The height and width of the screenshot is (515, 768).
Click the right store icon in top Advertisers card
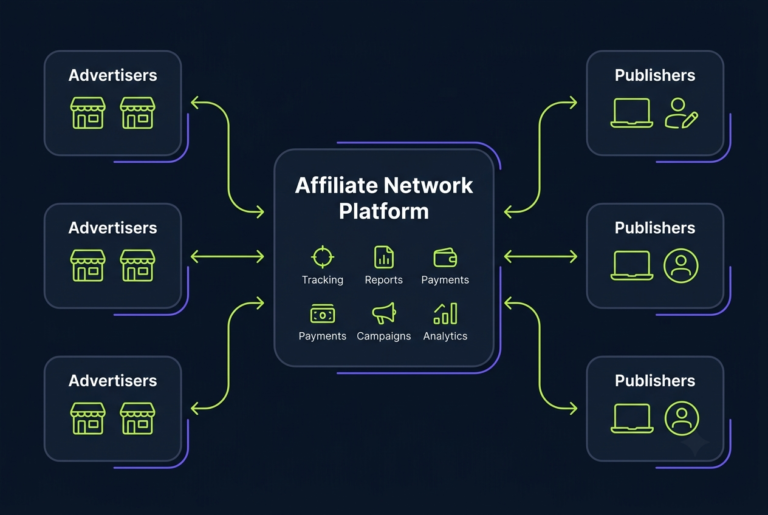(138, 113)
